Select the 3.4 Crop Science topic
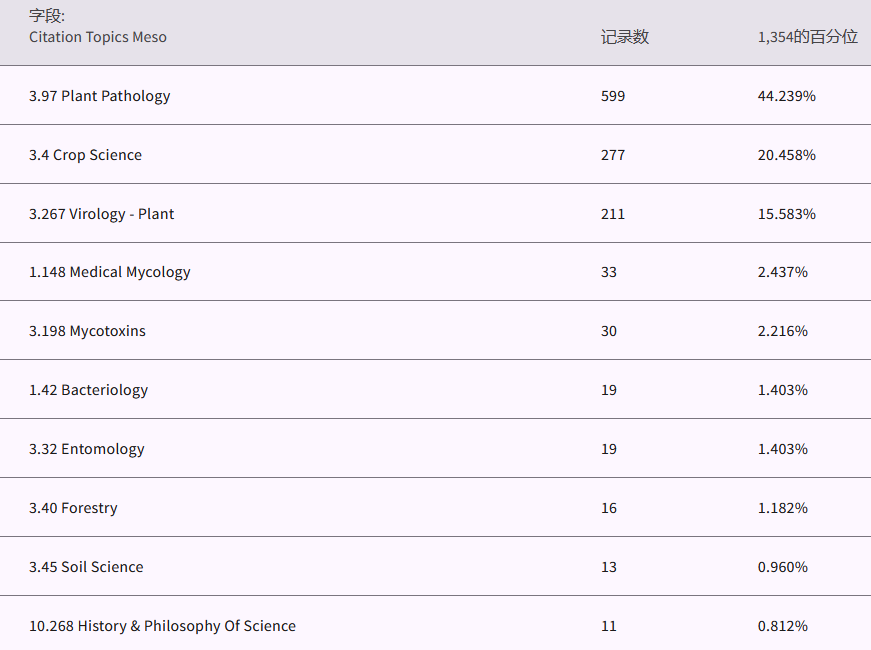The height and width of the screenshot is (650, 871). (x=86, y=155)
